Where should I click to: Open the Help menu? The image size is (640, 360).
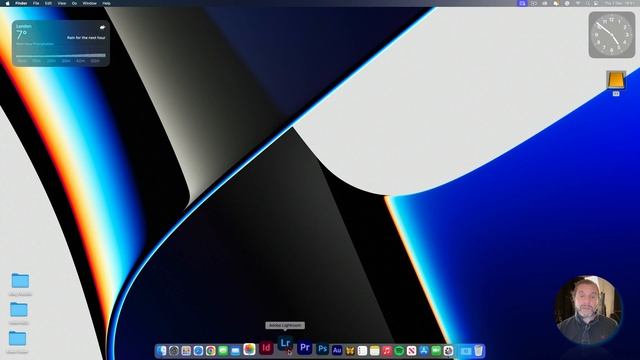pyautogui.click(x=106, y=3)
